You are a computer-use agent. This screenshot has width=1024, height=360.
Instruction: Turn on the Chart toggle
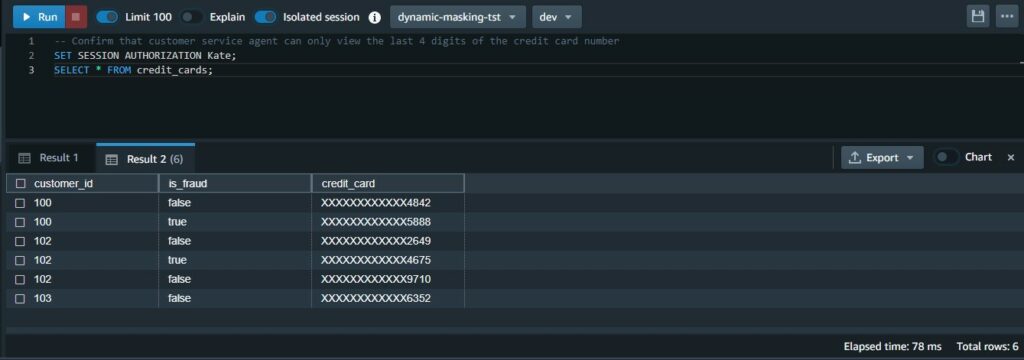point(947,157)
